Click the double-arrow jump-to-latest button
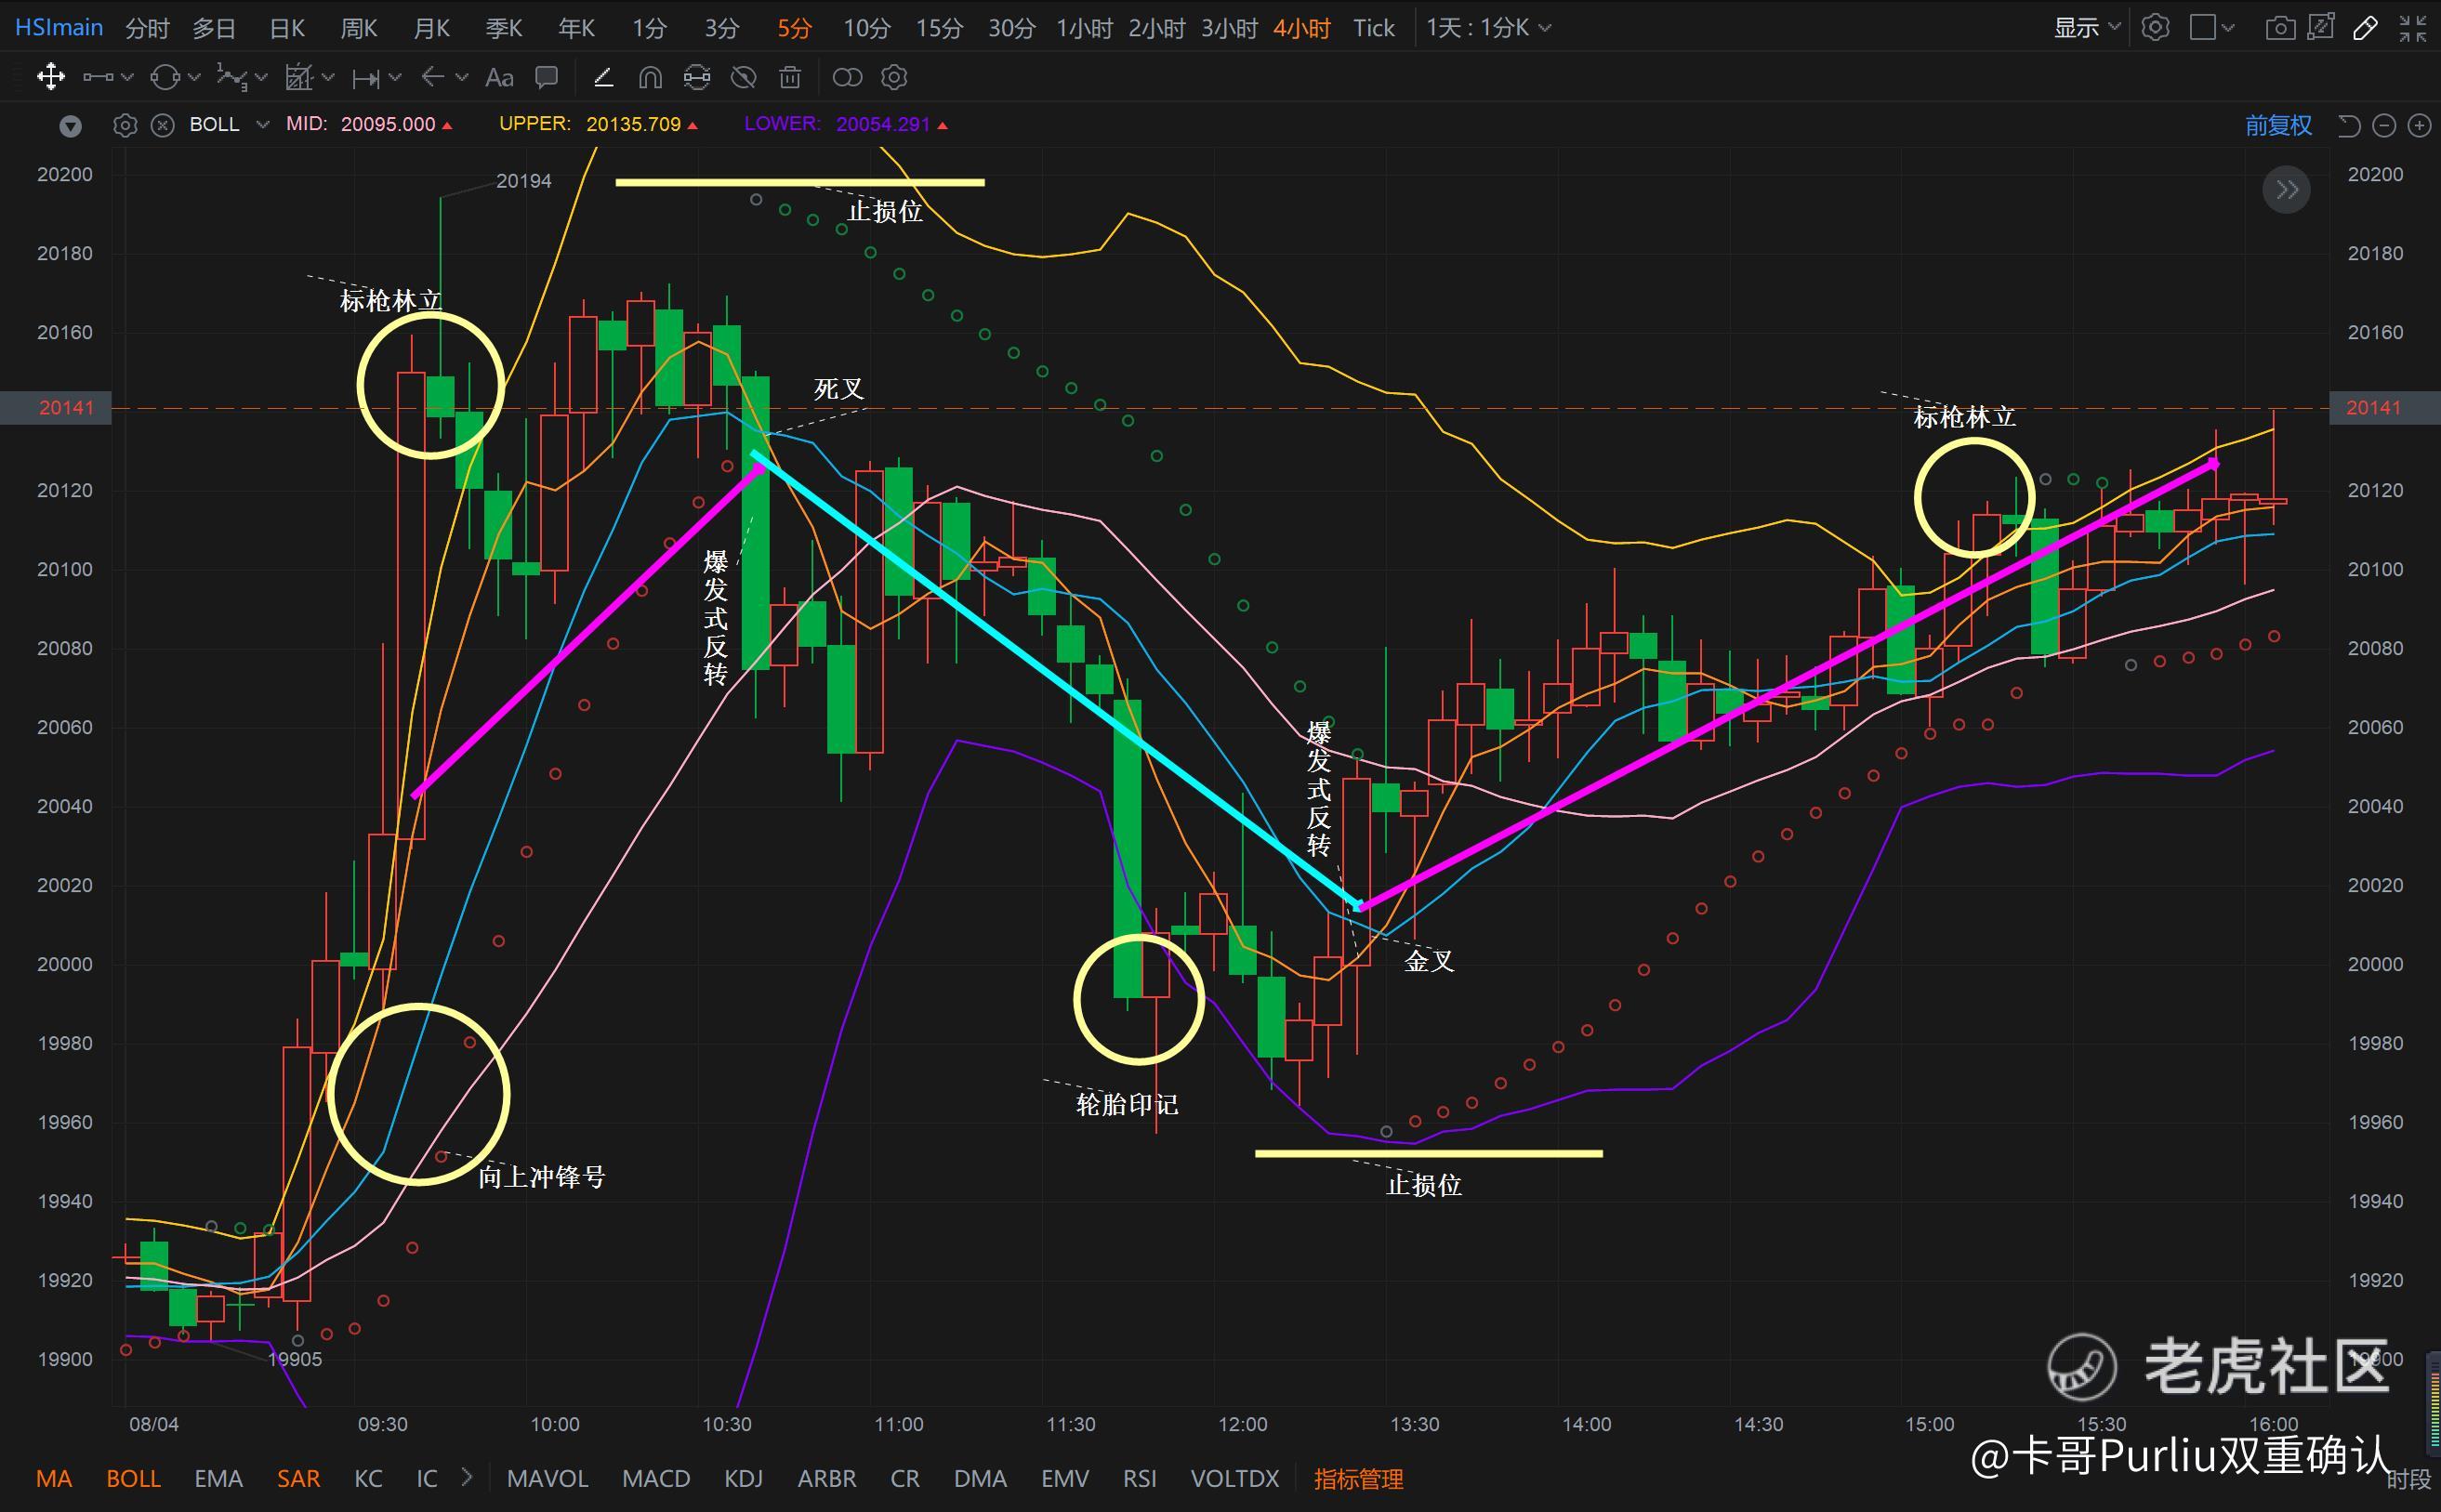Screen dimensions: 2441x1512 pos(2286,190)
